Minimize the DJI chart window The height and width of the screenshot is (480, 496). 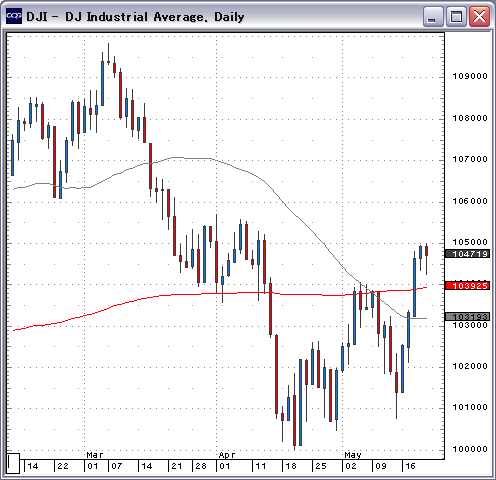(432, 17)
